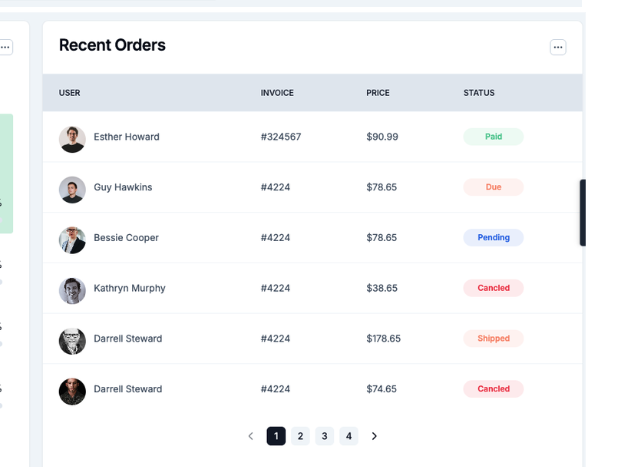The height and width of the screenshot is (467, 617).
Task: Go to previous page with left chevron
Action: coord(251,436)
